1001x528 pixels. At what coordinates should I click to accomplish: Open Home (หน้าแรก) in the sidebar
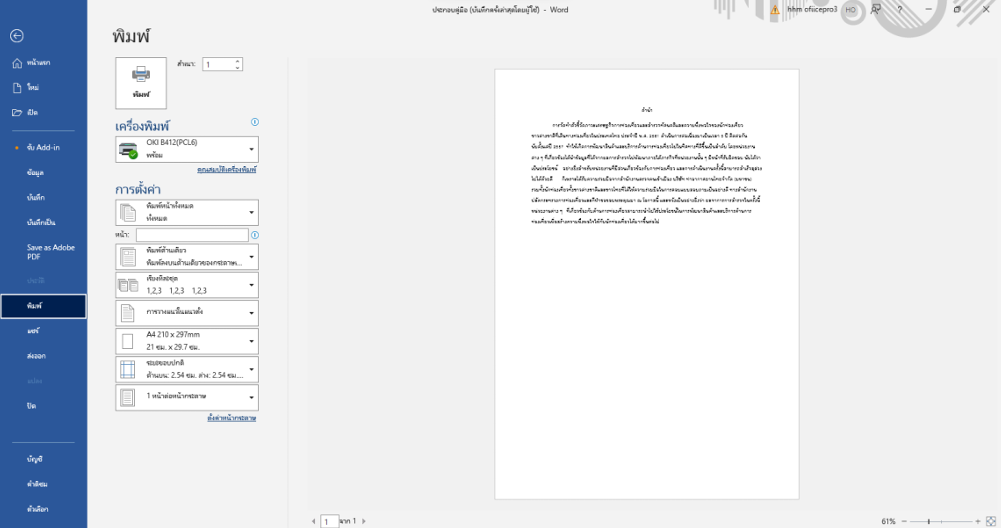tap(32, 63)
